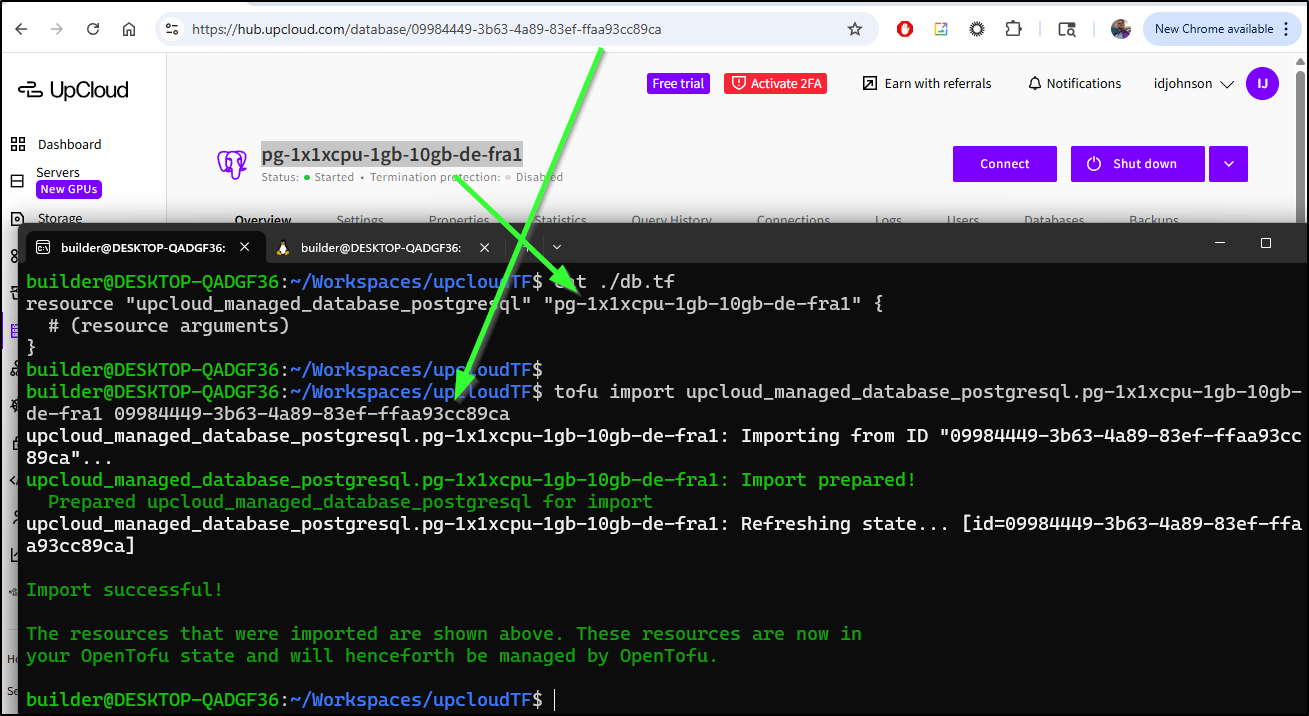1309x716 pixels.
Task: Click the Dashboard grid icon in sidebar
Action: (x=18, y=144)
